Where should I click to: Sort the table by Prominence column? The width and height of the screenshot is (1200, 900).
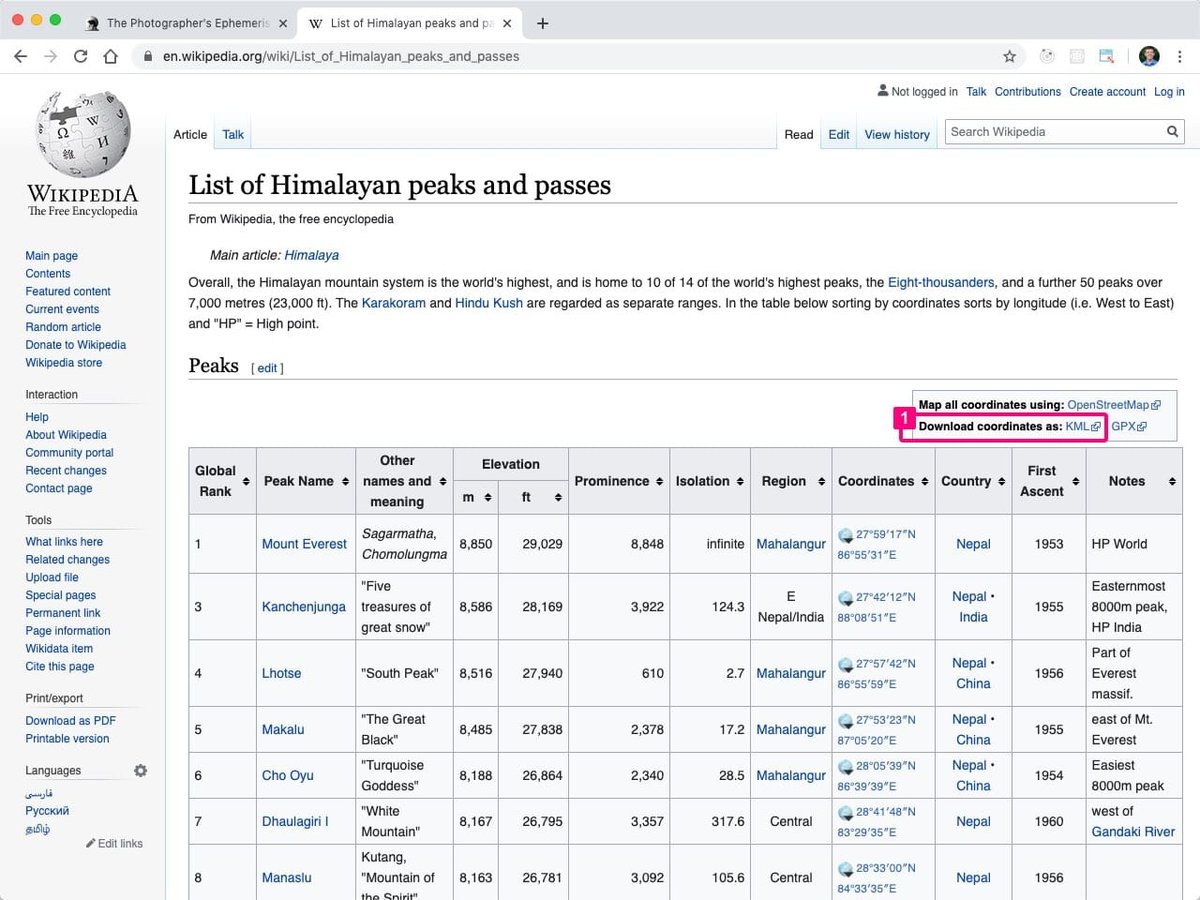click(619, 481)
